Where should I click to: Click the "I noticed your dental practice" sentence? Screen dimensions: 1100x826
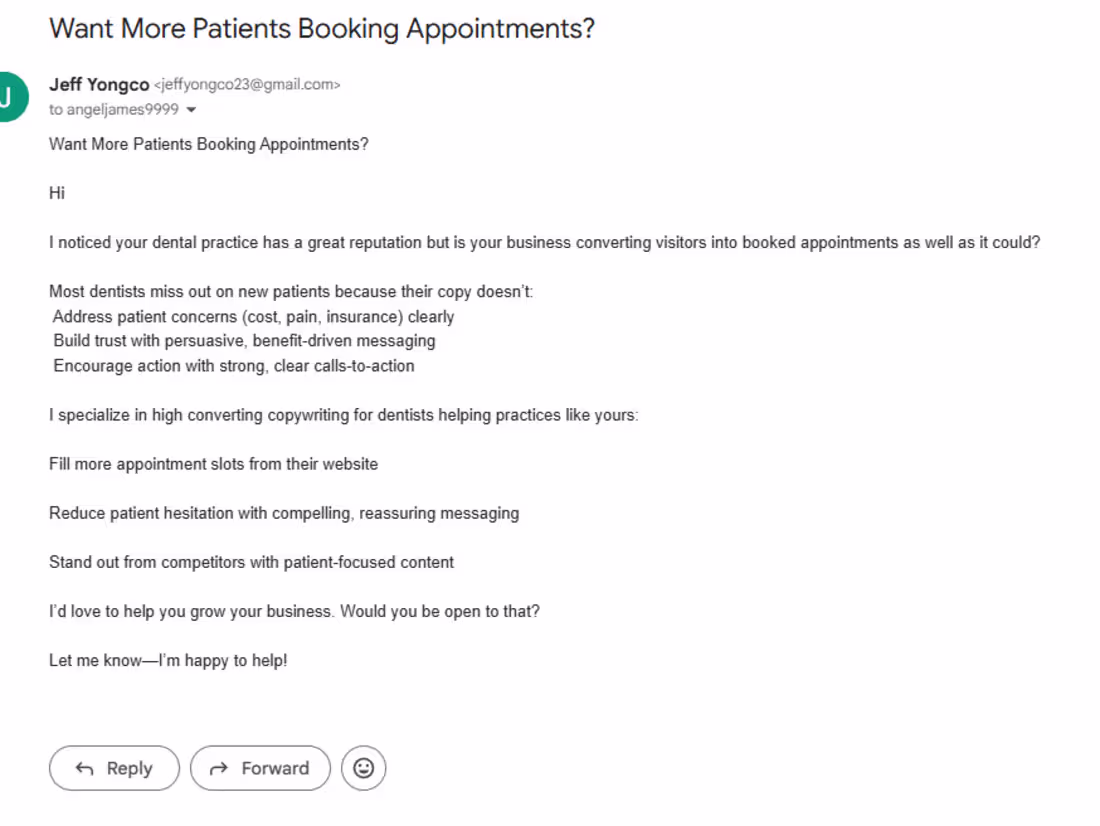pyautogui.click(x=545, y=243)
